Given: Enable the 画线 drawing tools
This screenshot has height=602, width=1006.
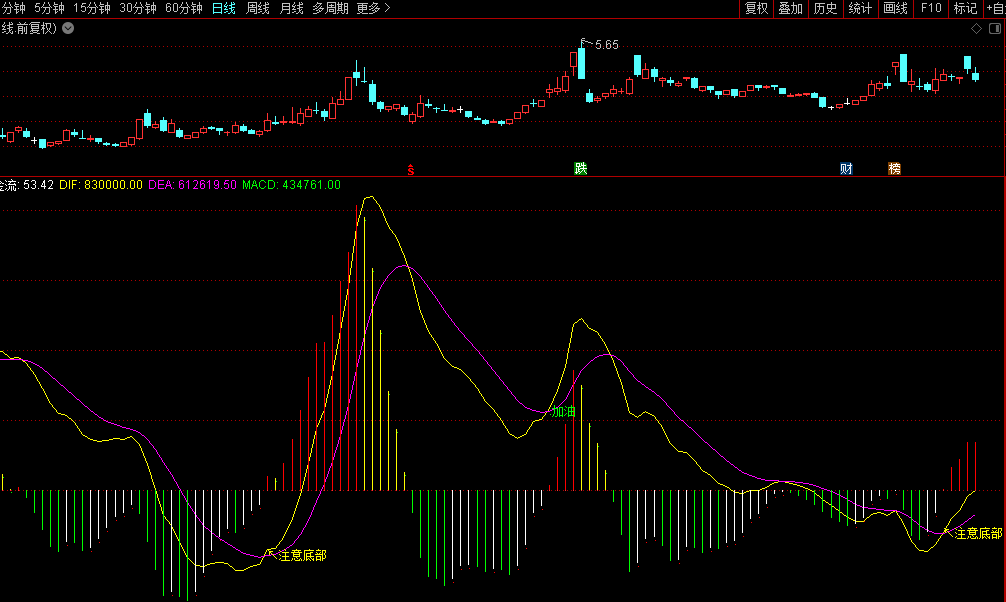Looking at the screenshot, I should pos(895,8).
